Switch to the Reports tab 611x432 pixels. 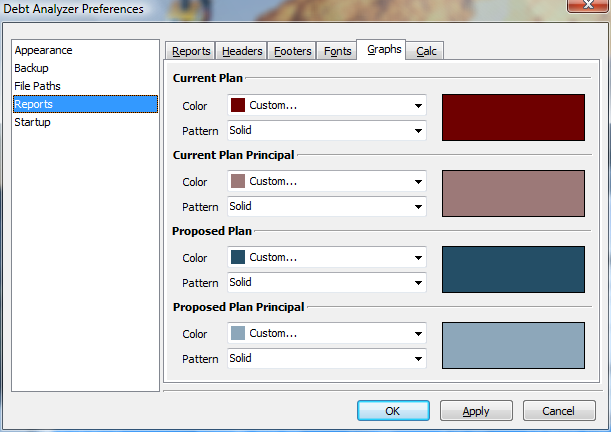click(x=191, y=52)
